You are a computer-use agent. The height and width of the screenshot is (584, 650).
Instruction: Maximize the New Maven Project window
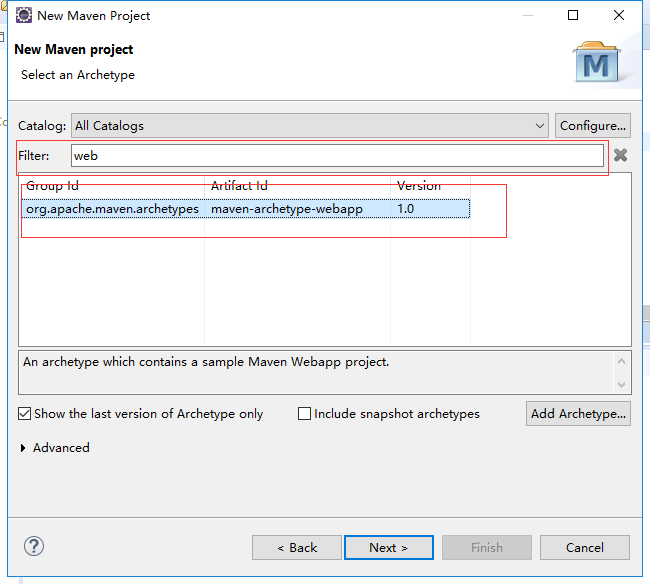pyautogui.click(x=573, y=15)
